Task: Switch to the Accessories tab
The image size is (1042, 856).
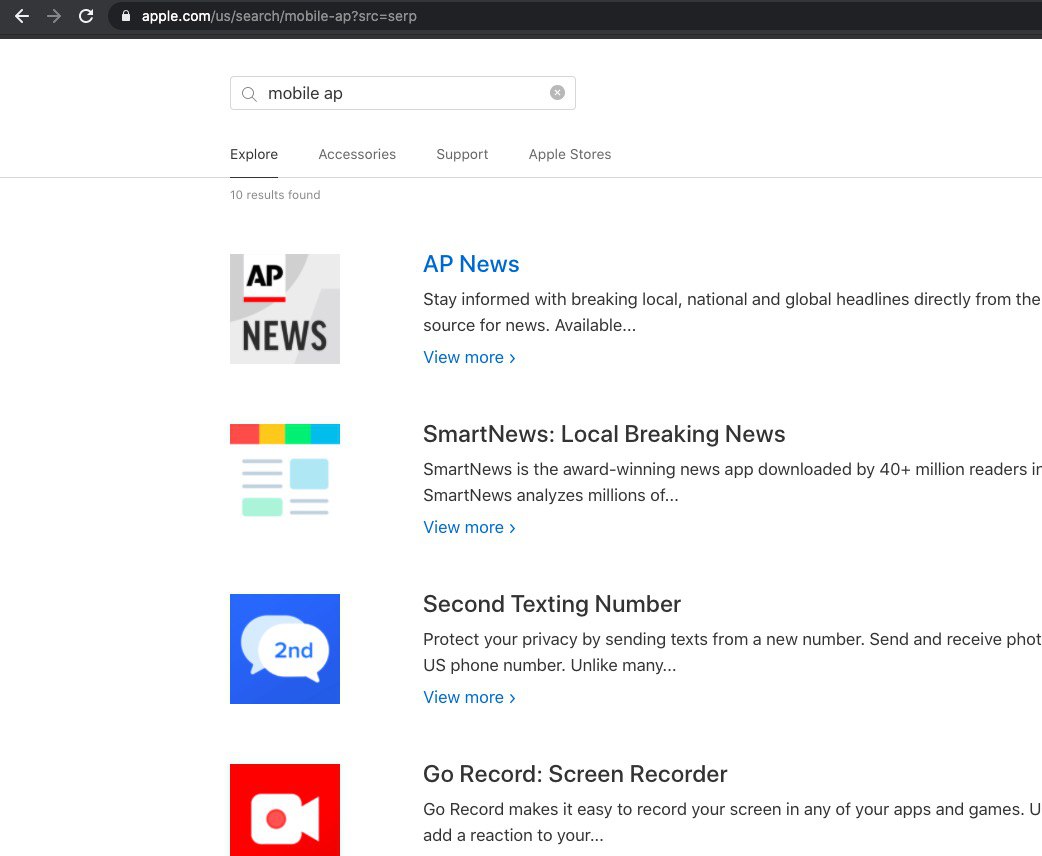Action: pyautogui.click(x=357, y=154)
